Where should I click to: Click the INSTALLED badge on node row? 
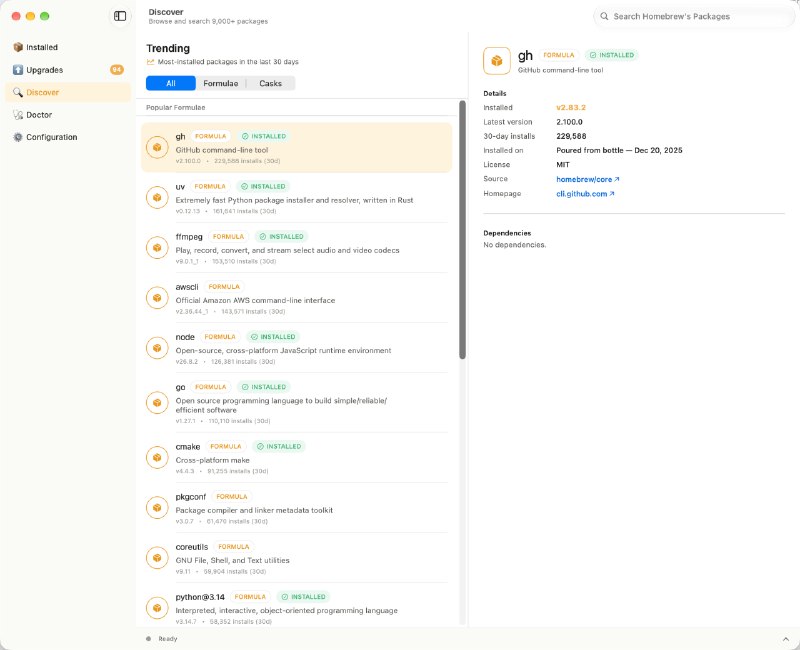coord(273,337)
